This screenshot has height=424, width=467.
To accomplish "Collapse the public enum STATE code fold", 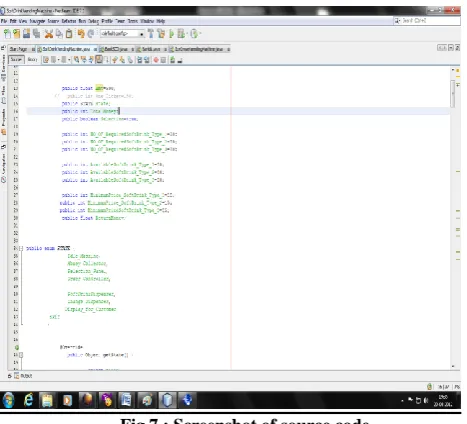I will tap(21, 248).
